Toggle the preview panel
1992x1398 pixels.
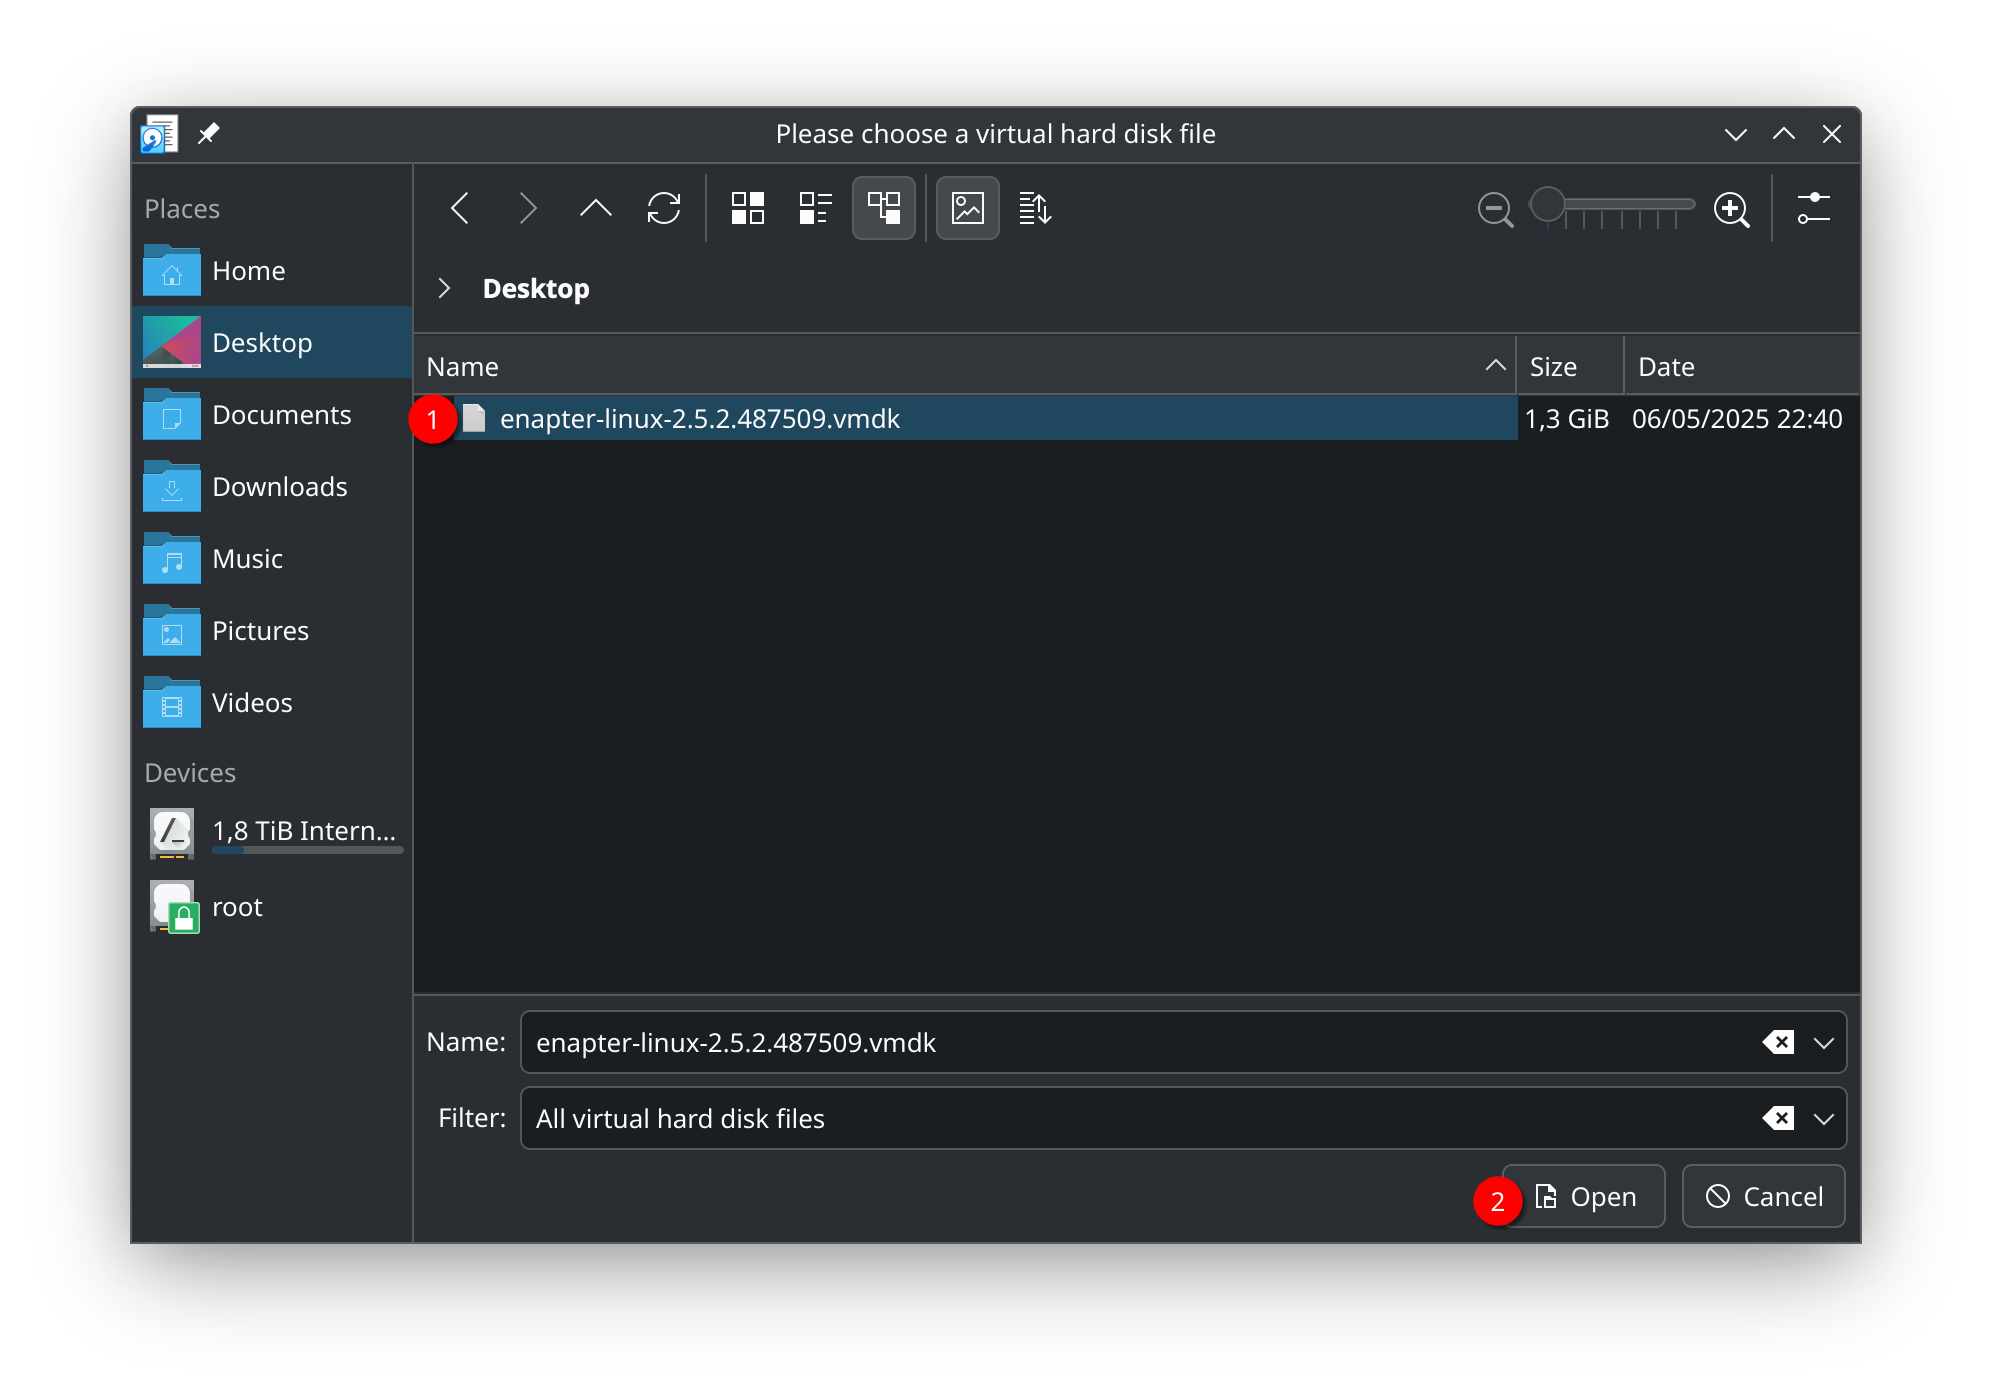(966, 208)
